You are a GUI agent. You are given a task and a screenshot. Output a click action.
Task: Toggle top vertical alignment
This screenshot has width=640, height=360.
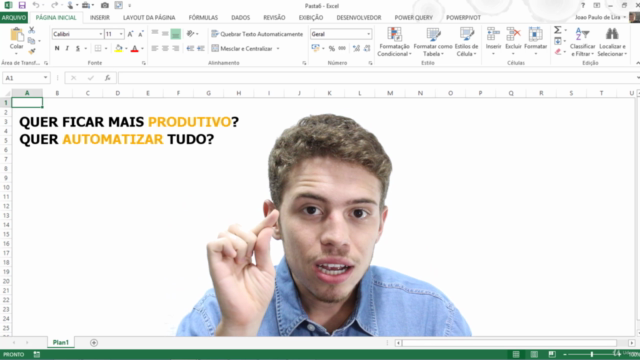tap(155, 34)
